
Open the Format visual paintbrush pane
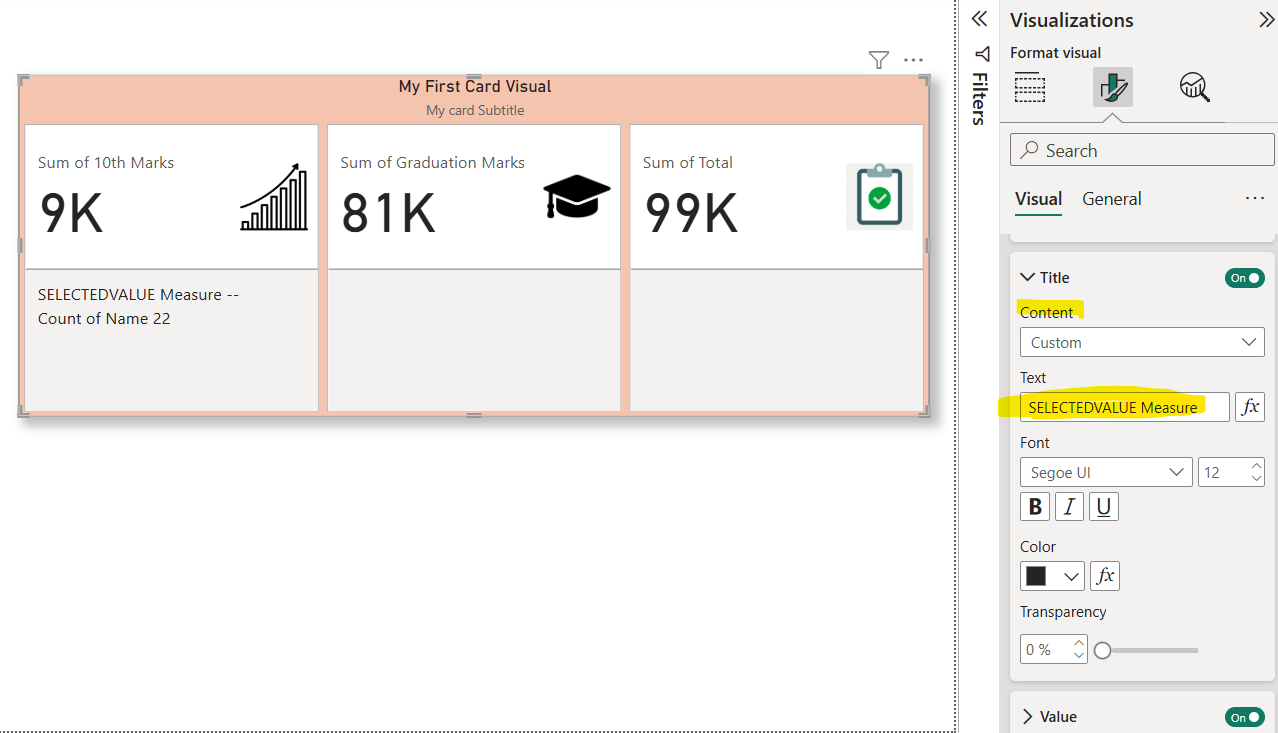(x=1111, y=87)
